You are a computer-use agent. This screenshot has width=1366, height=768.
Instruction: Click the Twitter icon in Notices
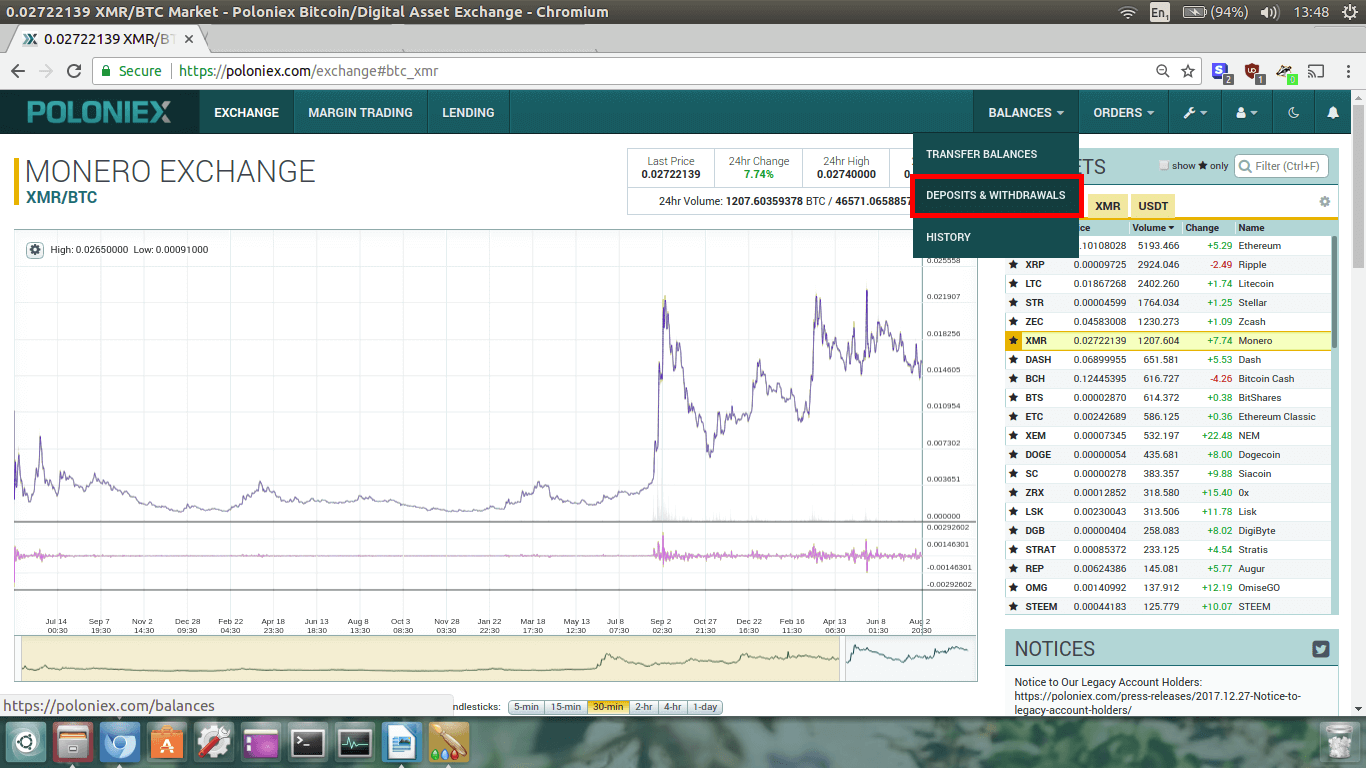(x=1321, y=649)
